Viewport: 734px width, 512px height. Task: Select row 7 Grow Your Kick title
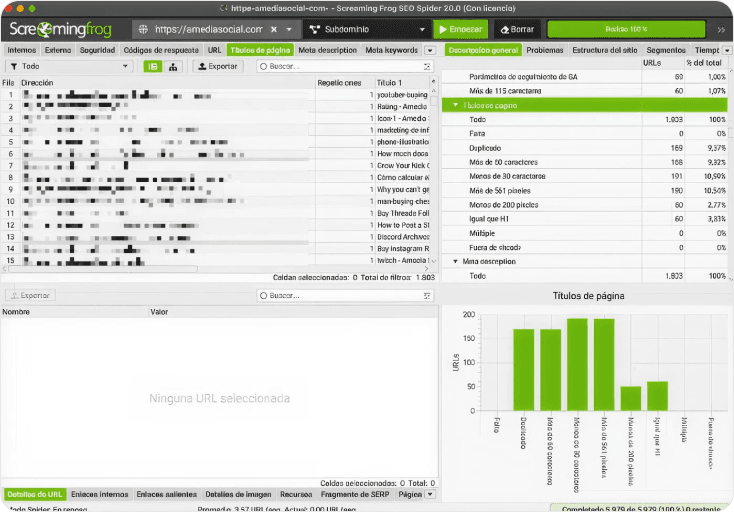(x=403, y=166)
